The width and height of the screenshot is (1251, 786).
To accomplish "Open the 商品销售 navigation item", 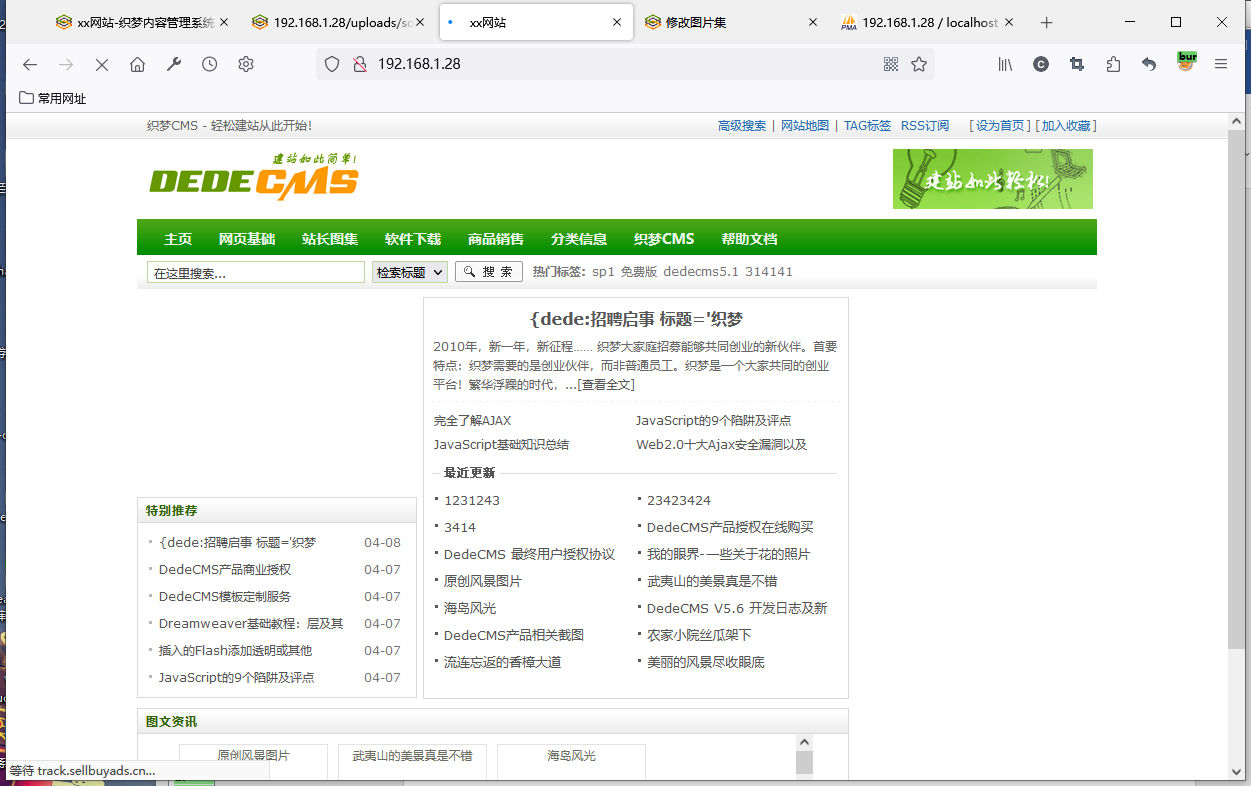I will (496, 239).
